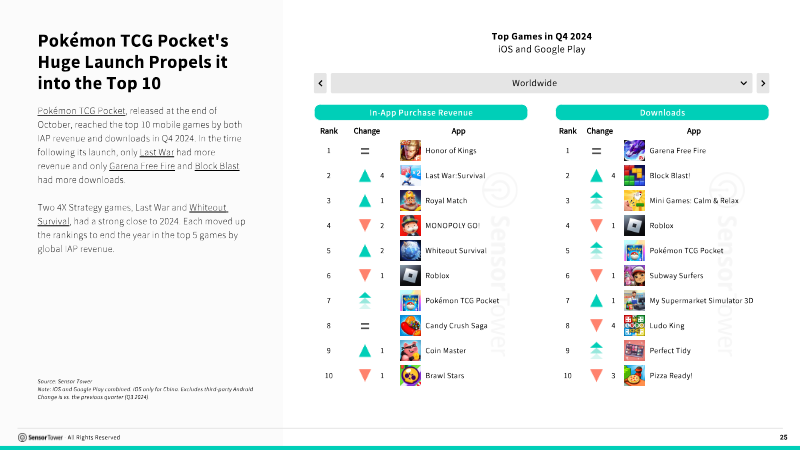Select the Pizza Ready! game icon
This screenshot has width=800, height=450.
(634, 375)
